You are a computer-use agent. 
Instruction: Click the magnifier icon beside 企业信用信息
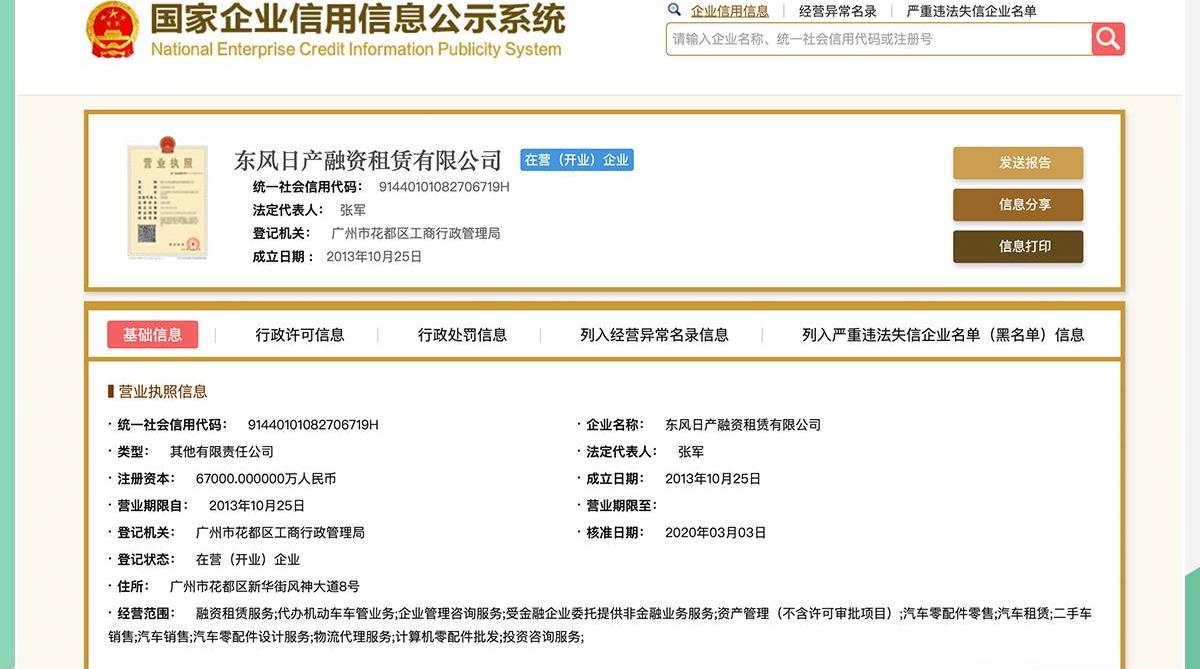[x=675, y=10]
